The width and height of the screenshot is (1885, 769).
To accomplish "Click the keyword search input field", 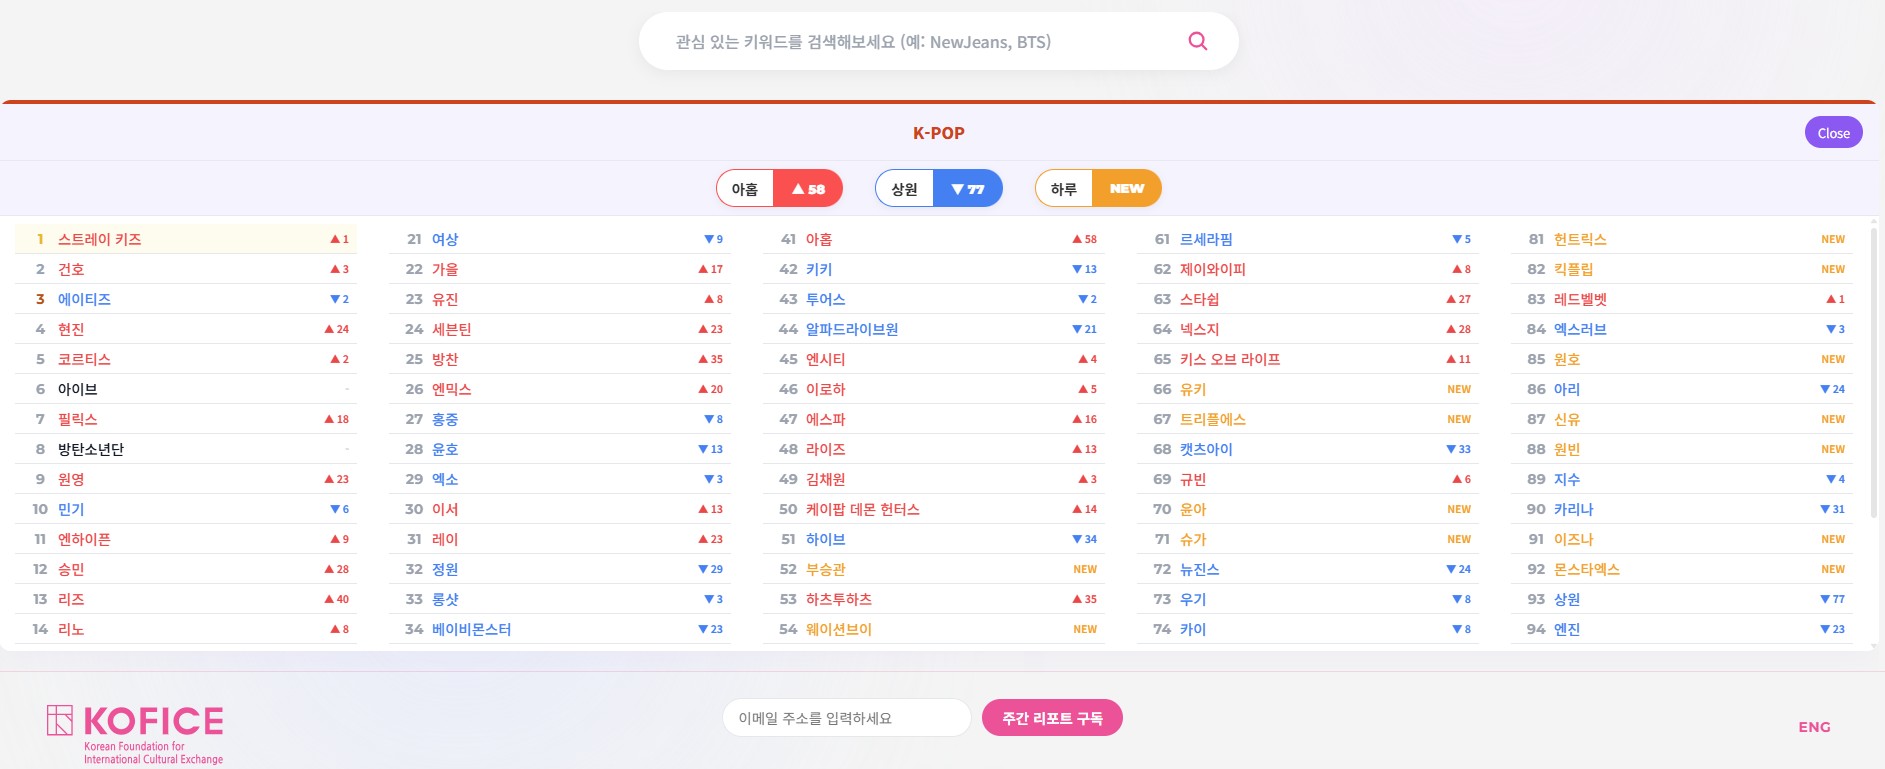I will pyautogui.click(x=920, y=42).
